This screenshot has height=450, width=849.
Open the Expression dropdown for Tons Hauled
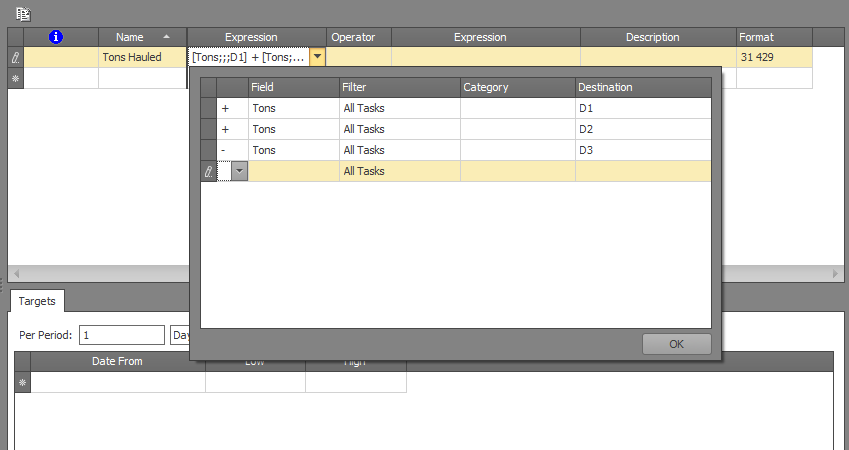coord(317,58)
